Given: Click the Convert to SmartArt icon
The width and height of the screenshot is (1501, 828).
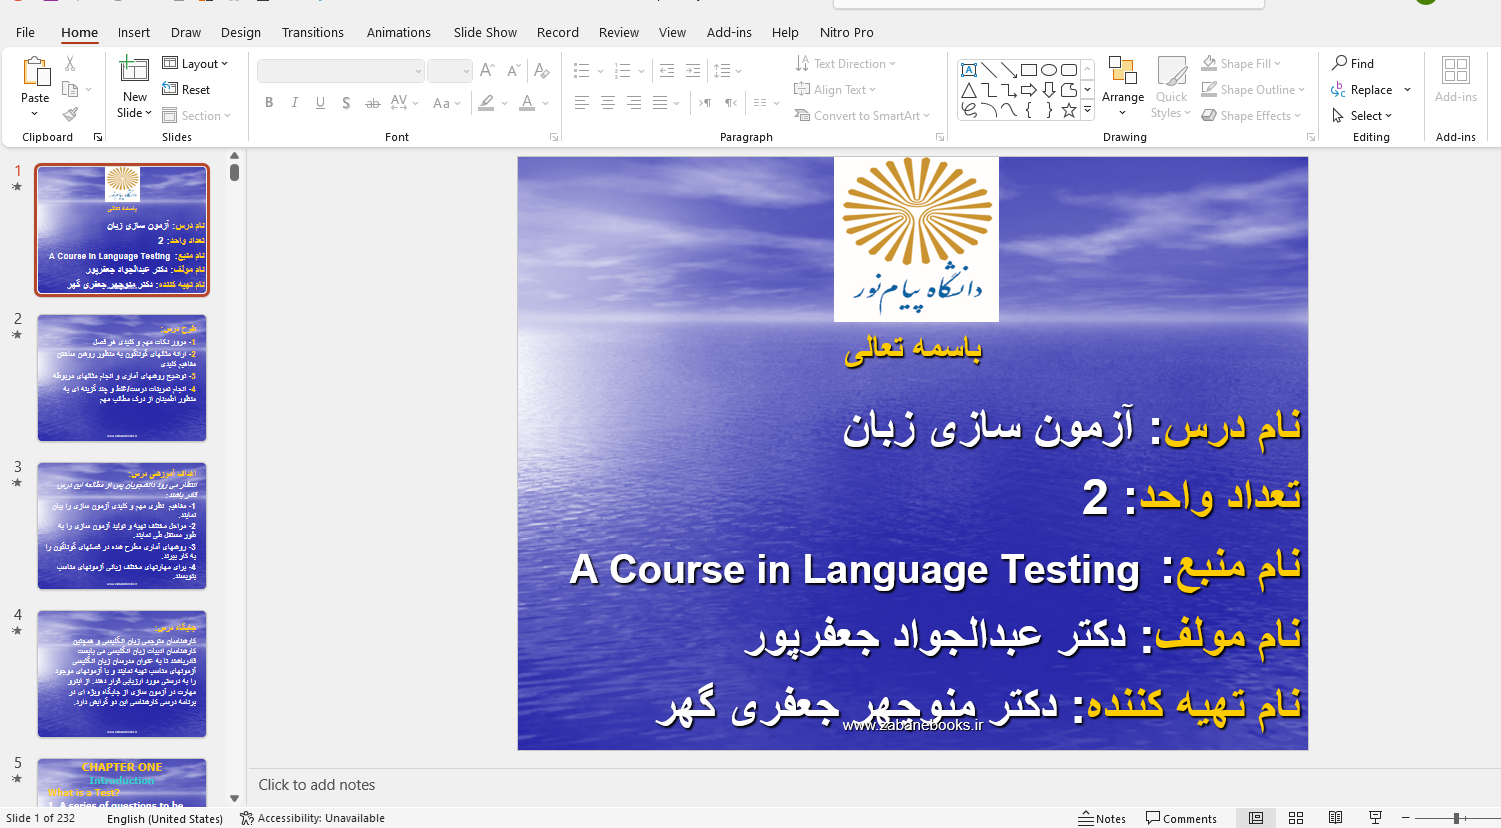Looking at the screenshot, I should click(x=802, y=115).
